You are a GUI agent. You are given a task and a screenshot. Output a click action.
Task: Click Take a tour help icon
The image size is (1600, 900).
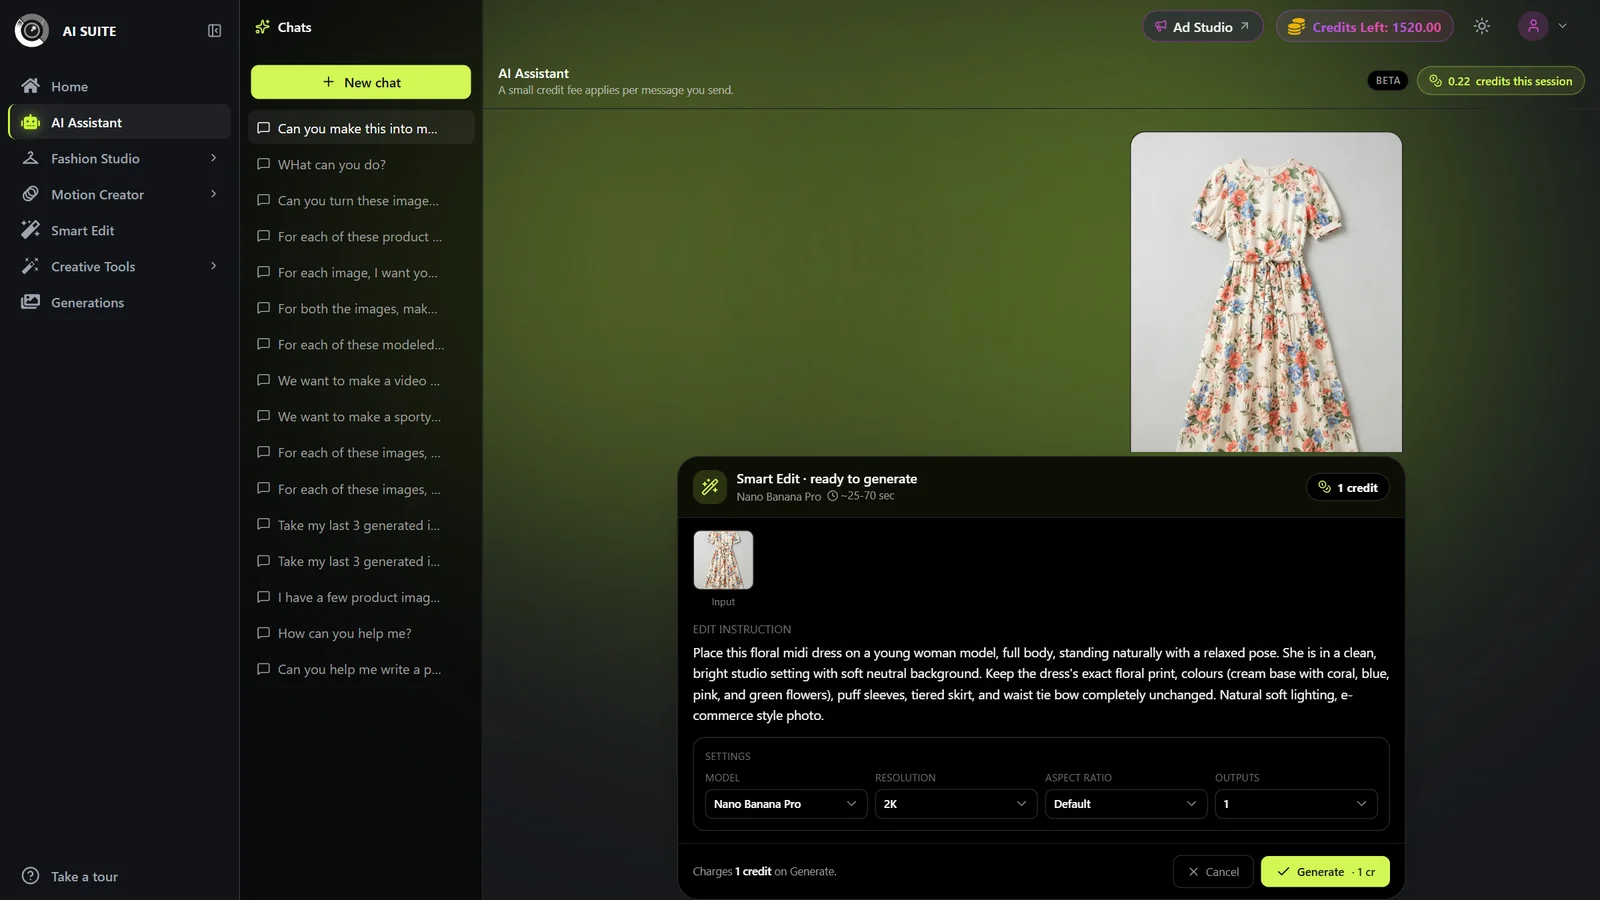[x=31, y=876]
